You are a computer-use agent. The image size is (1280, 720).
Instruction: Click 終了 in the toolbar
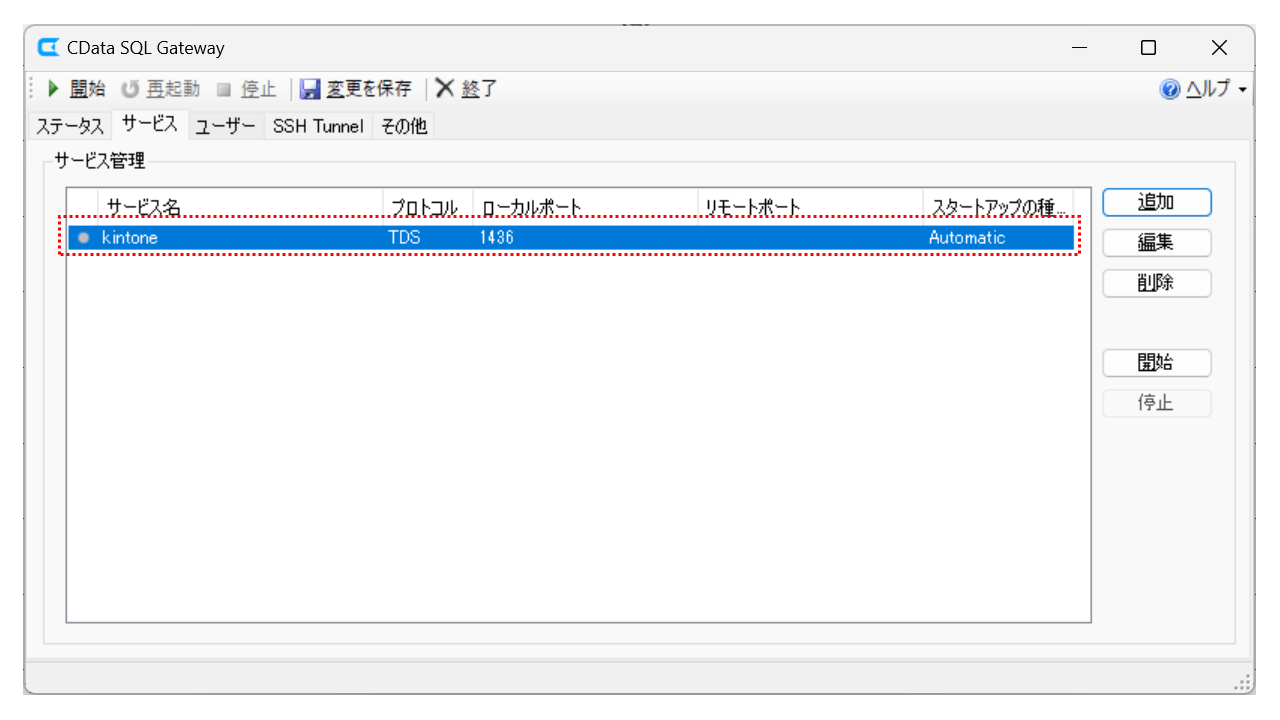point(479,89)
